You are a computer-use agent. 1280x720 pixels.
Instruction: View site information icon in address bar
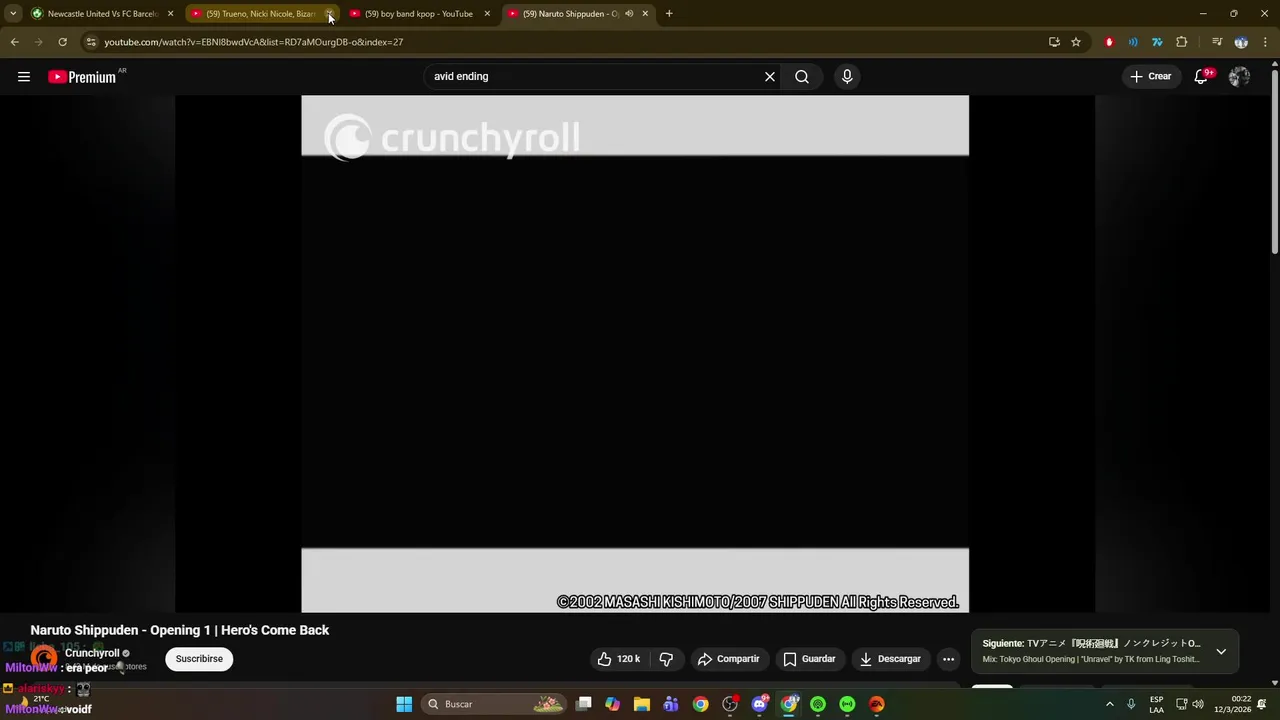point(91,42)
